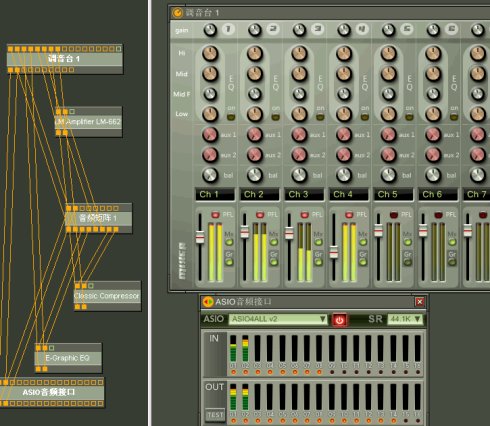The width and height of the screenshot is (490, 426).
Task: Toggle the Mx button on Ch 3
Action: pos(319,242)
